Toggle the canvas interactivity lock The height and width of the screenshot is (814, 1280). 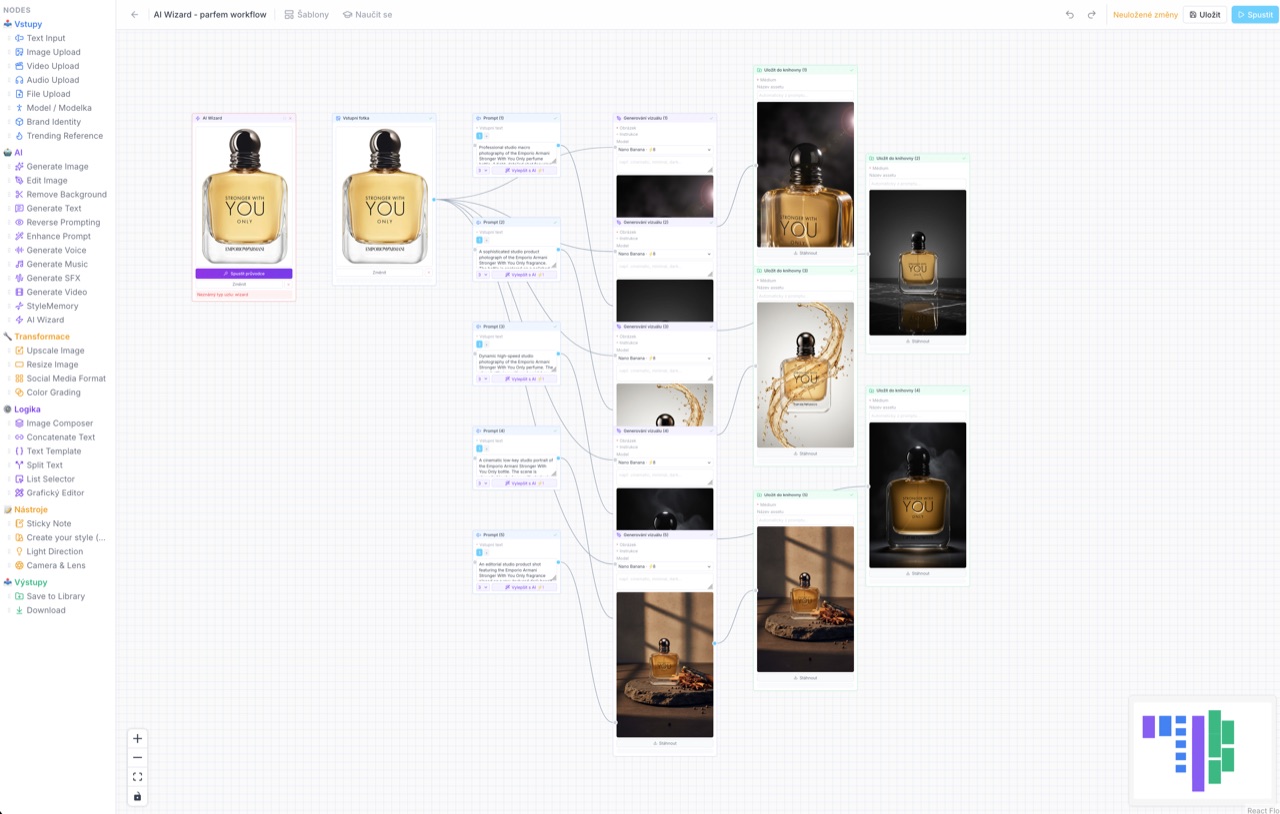pos(138,796)
